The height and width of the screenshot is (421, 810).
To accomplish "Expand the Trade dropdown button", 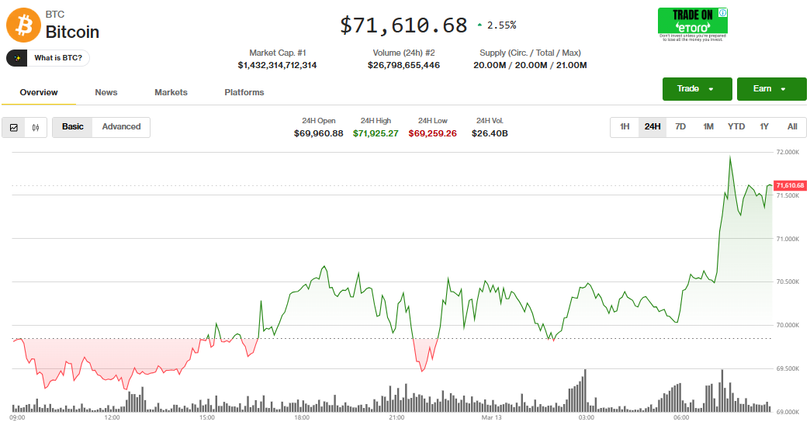I will pyautogui.click(x=696, y=89).
